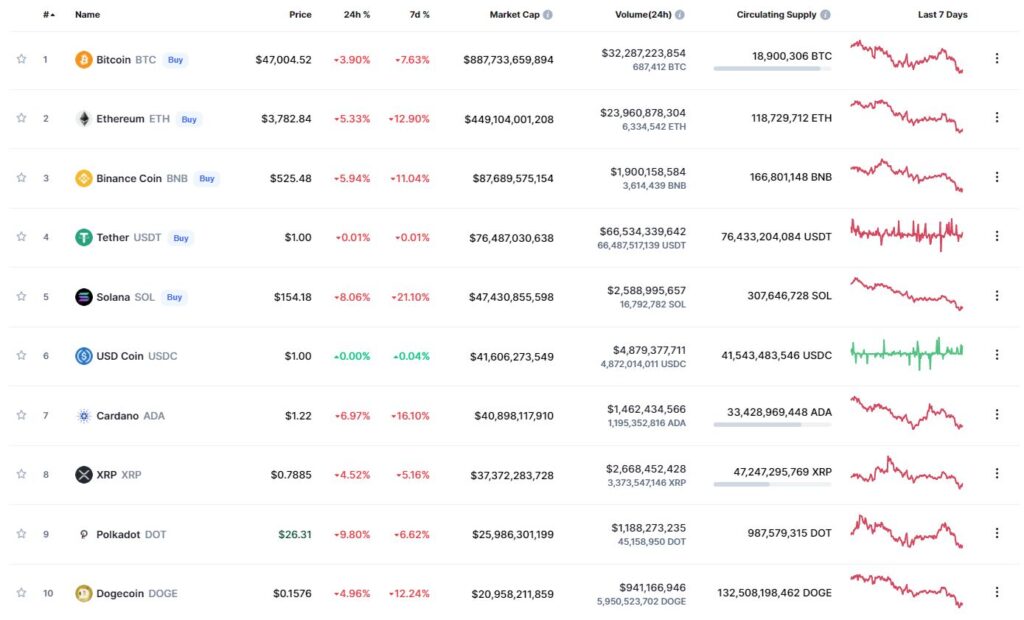This screenshot has height=620, width=1024.
Task: Click the Dogecoin logo icon
Action: [x=84, y=593]
